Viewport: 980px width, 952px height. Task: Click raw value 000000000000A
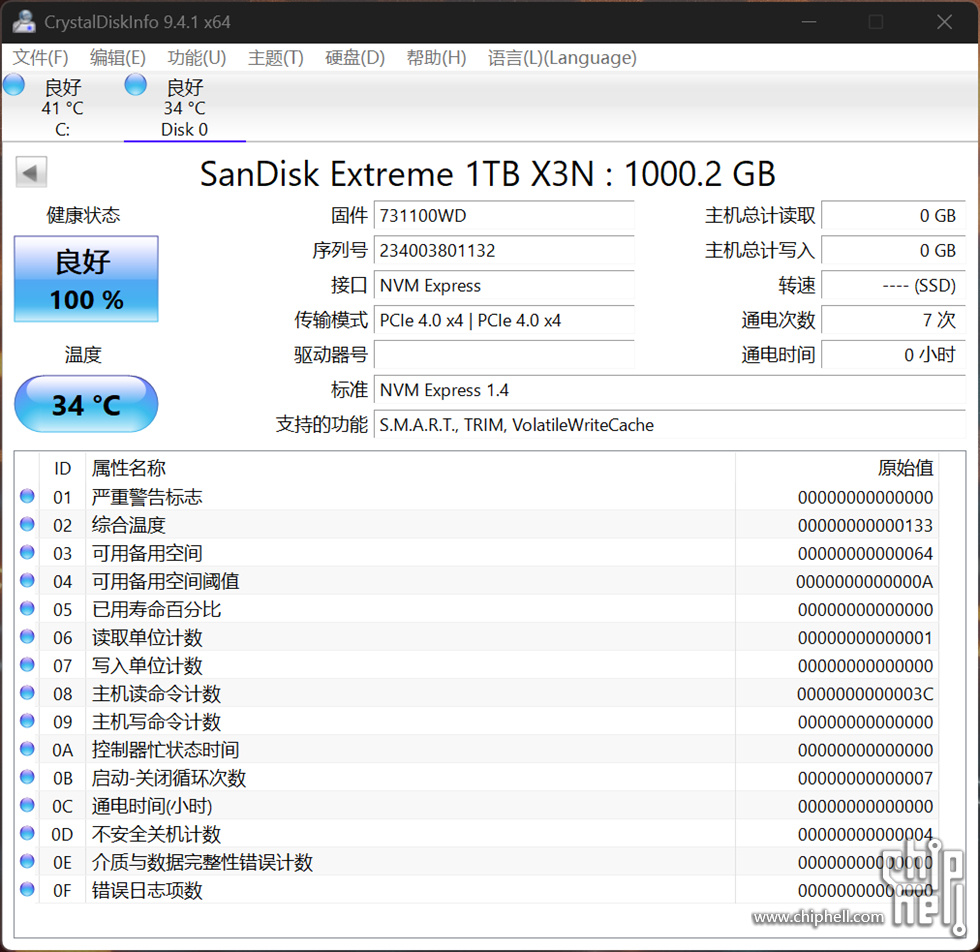(x=864, y=582)
